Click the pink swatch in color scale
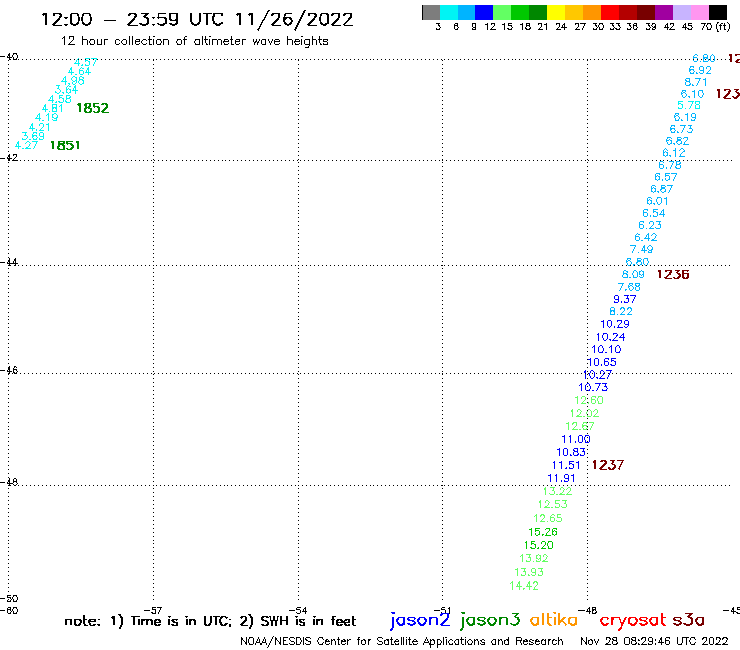Image resolution: width=740 pixels, height=650 pixels. pos(699,12)
